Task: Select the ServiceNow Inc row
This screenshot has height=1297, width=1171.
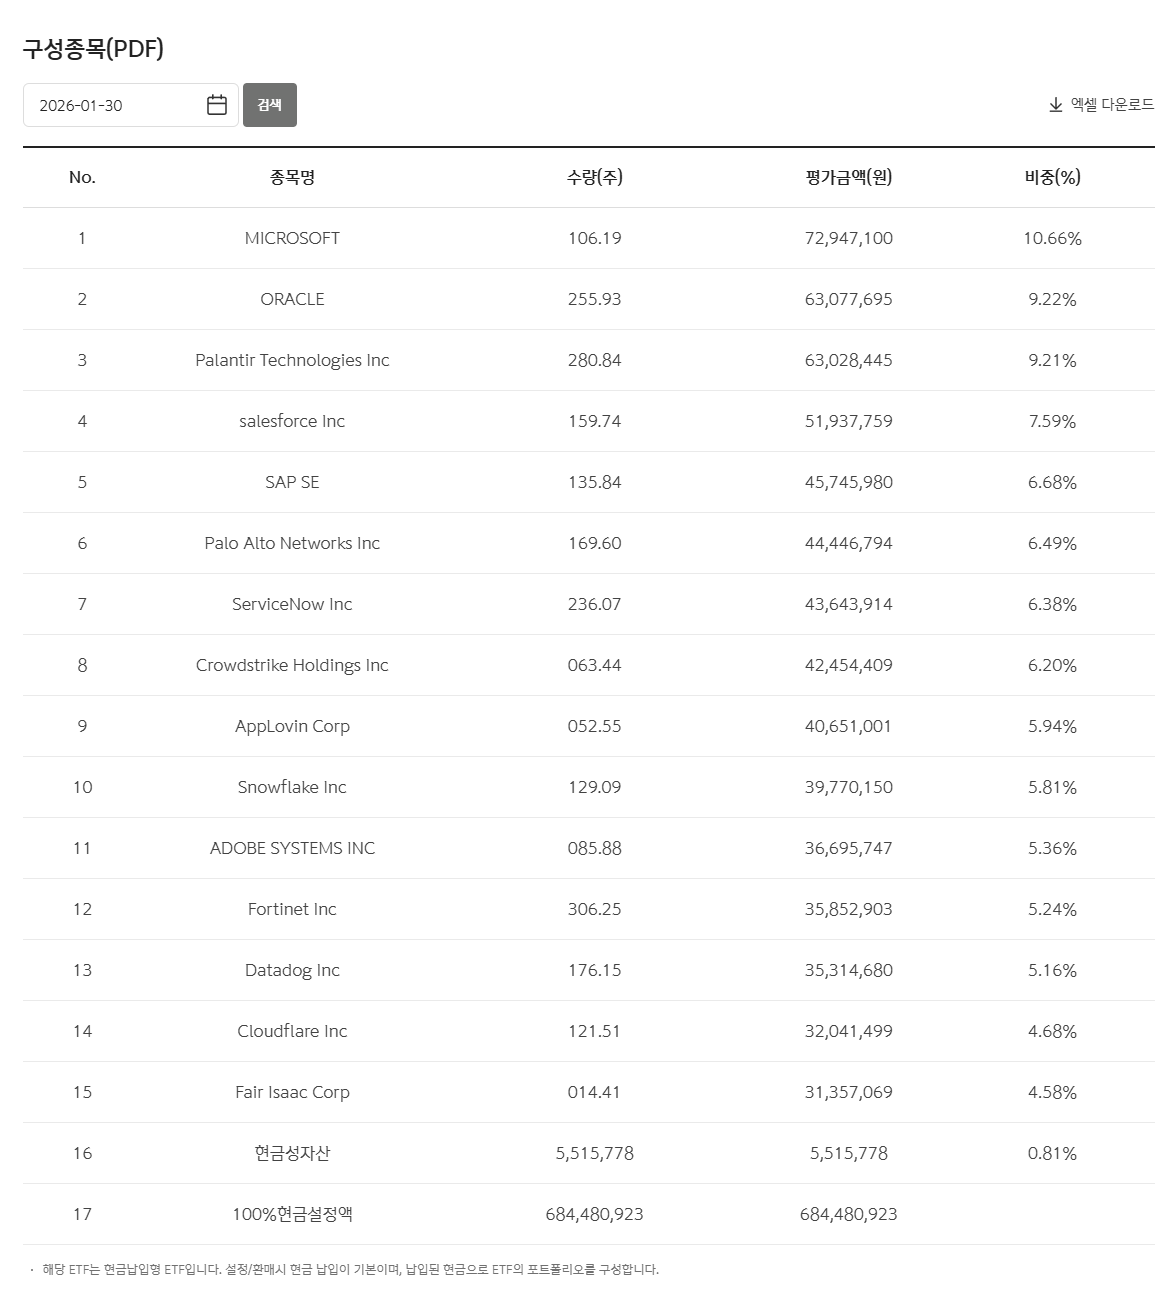Action: click(292, 604)
